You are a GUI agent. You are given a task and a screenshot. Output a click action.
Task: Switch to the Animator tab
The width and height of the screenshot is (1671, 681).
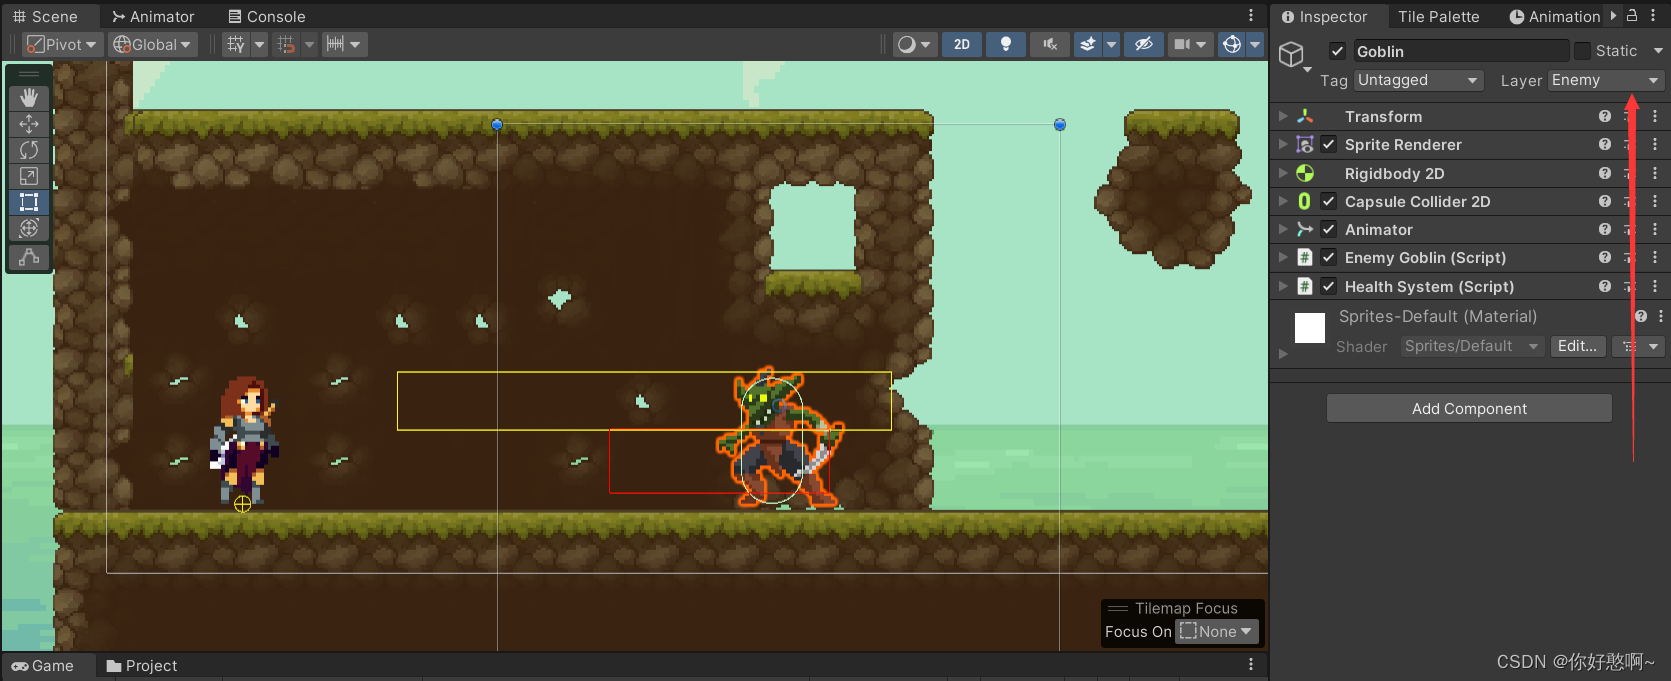[153, 16]
